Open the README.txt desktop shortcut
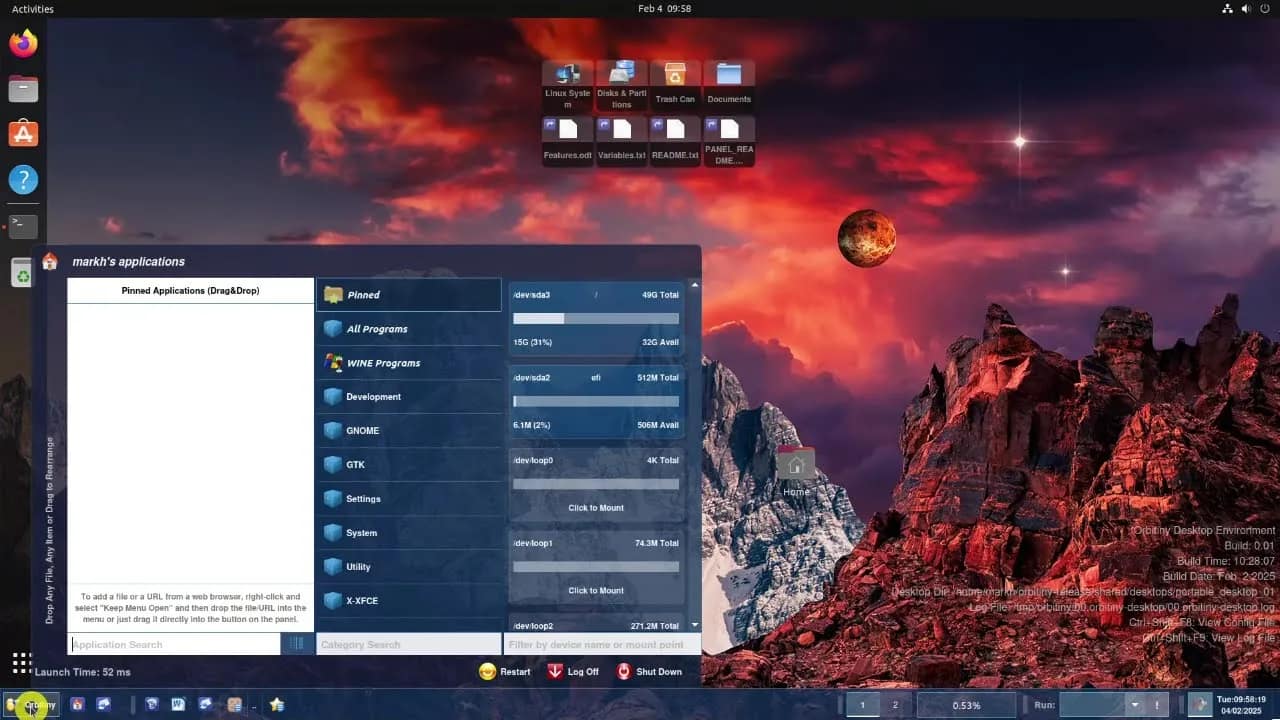1280x720 pixels. (675, 140)
